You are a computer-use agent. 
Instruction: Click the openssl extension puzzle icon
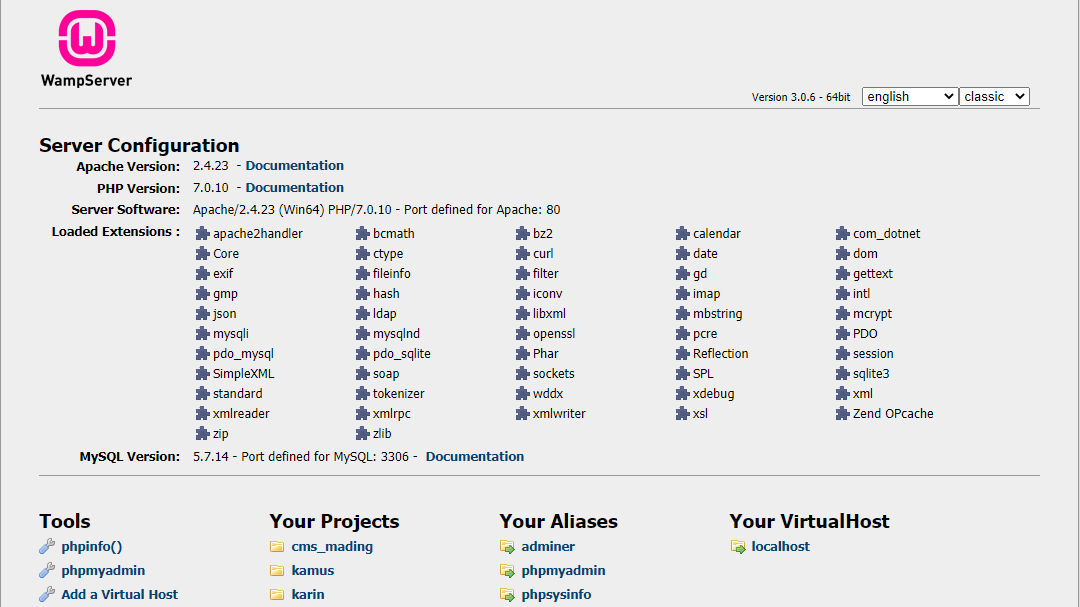[523, 333]
